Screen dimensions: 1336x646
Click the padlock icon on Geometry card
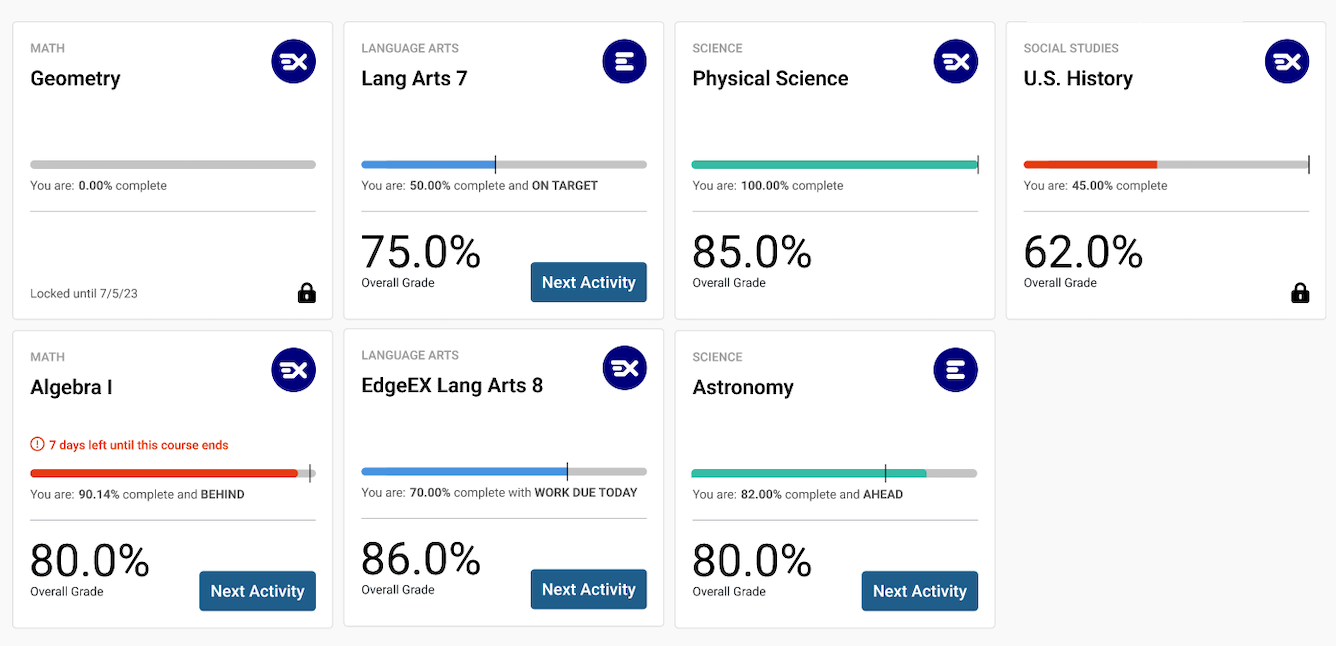(307, 293)
